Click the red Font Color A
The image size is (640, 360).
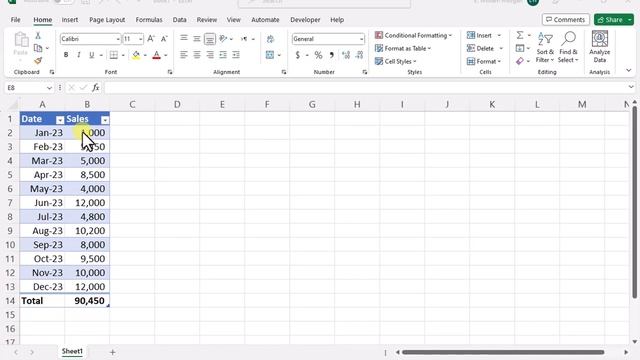tap(156, 55)
